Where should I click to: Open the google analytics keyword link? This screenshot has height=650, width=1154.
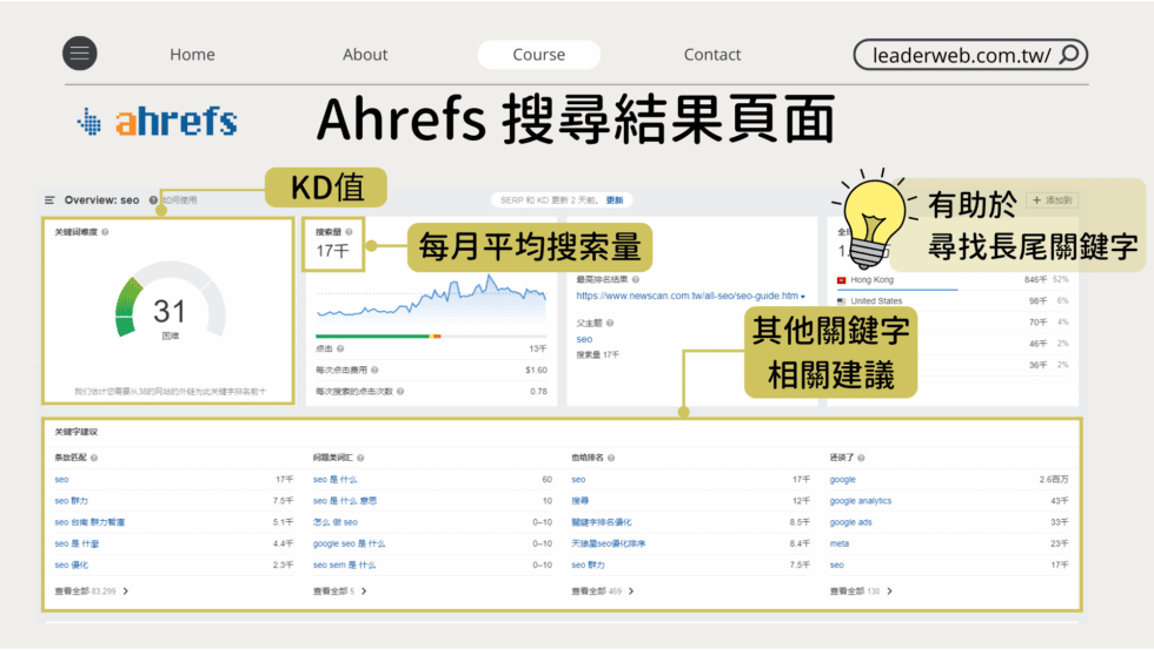[860, 501]
